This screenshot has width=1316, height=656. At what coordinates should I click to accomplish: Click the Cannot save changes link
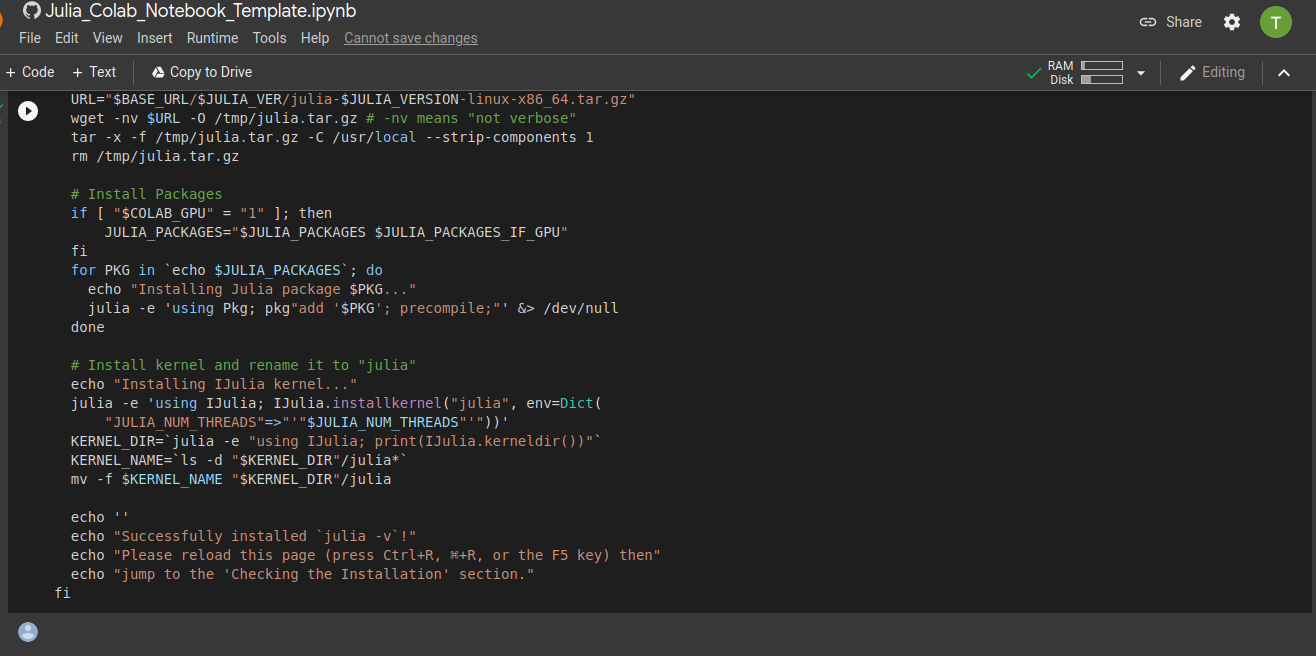click(410, 38)
